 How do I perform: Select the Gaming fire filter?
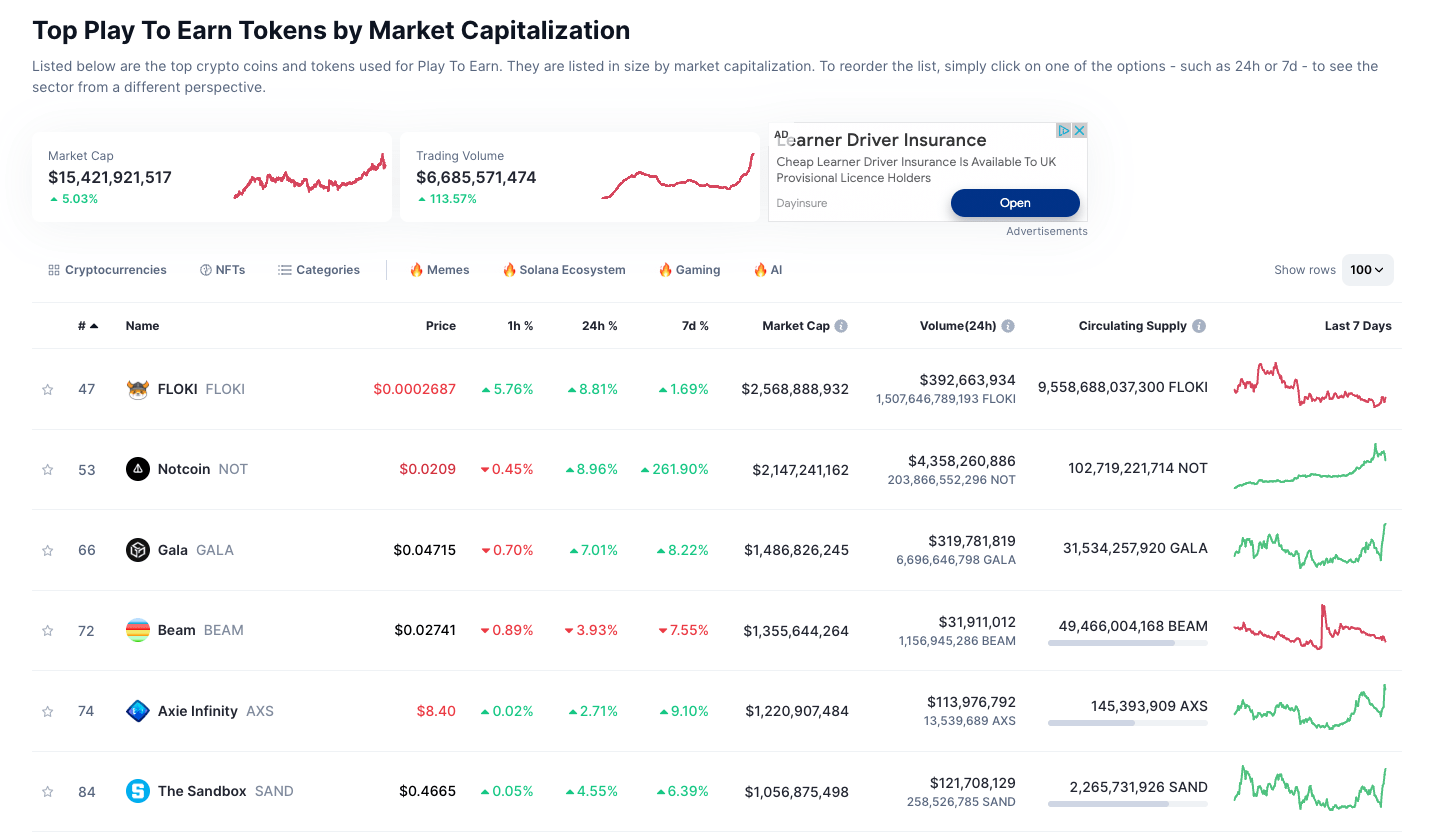pos(689,269)
